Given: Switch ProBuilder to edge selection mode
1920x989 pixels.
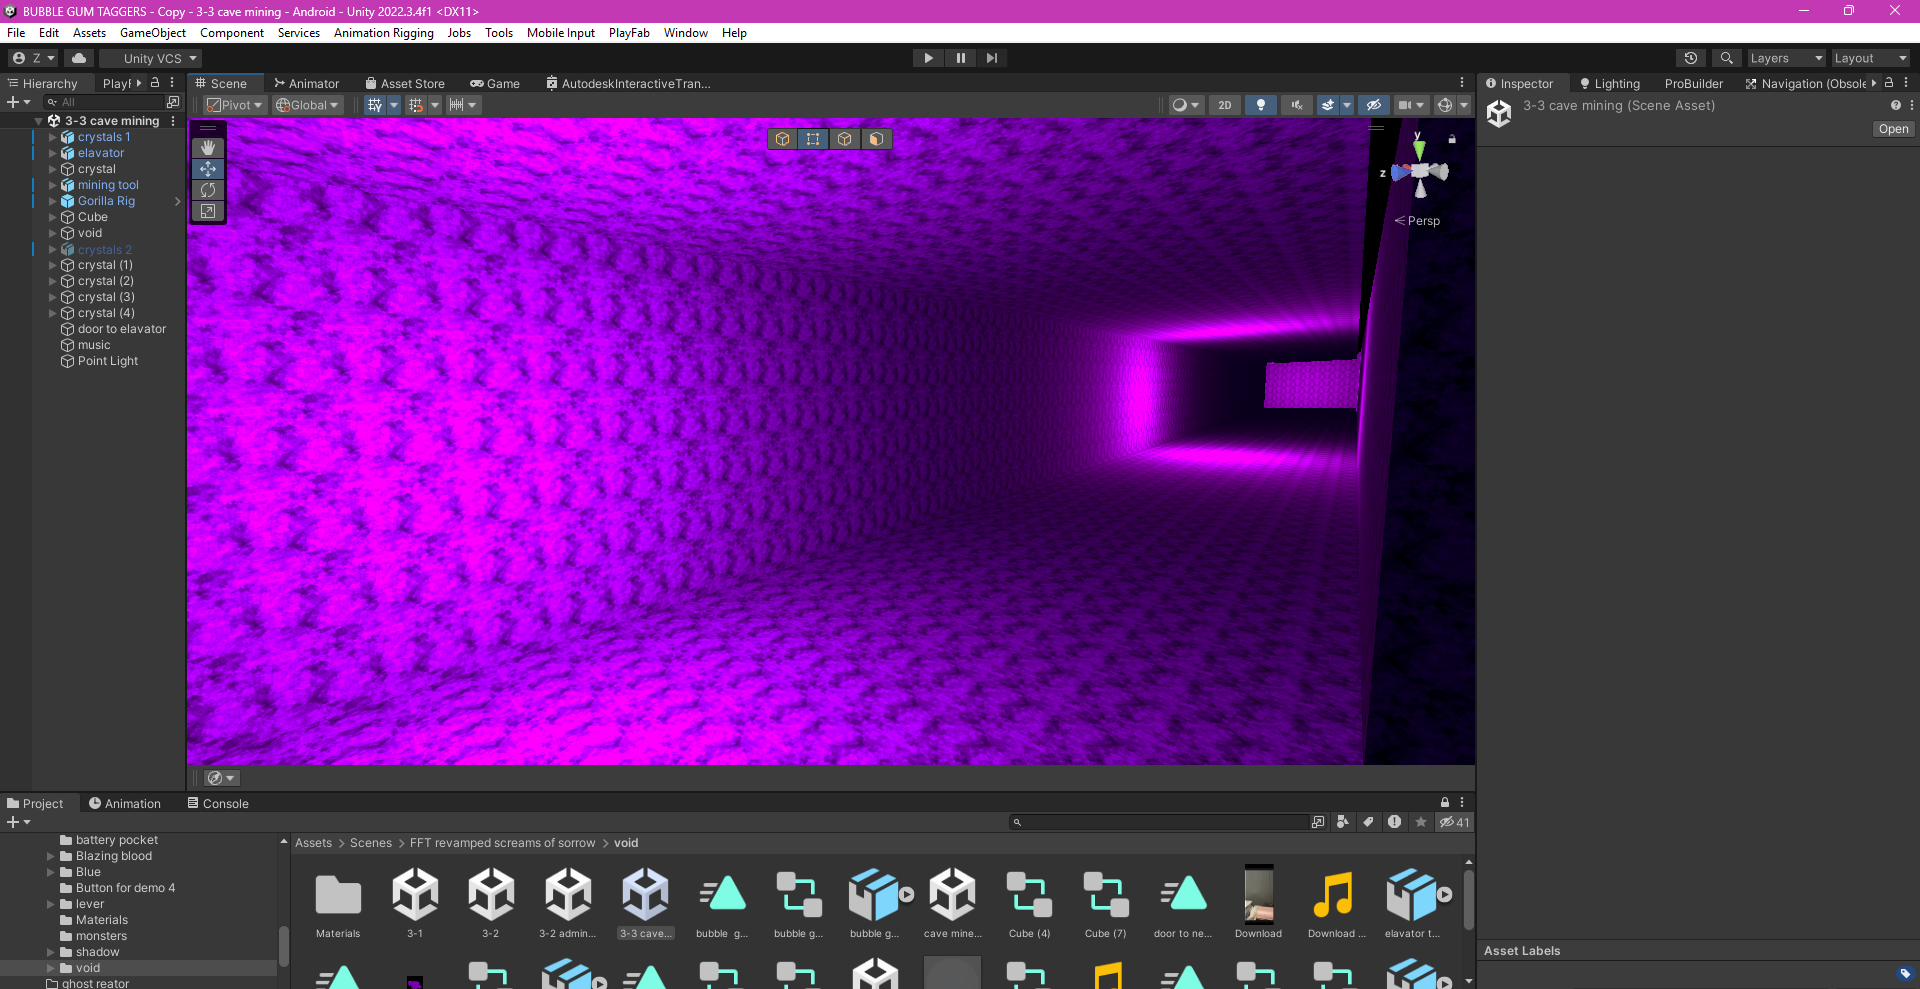Looking at the screenshot, I should pos(845,139).
